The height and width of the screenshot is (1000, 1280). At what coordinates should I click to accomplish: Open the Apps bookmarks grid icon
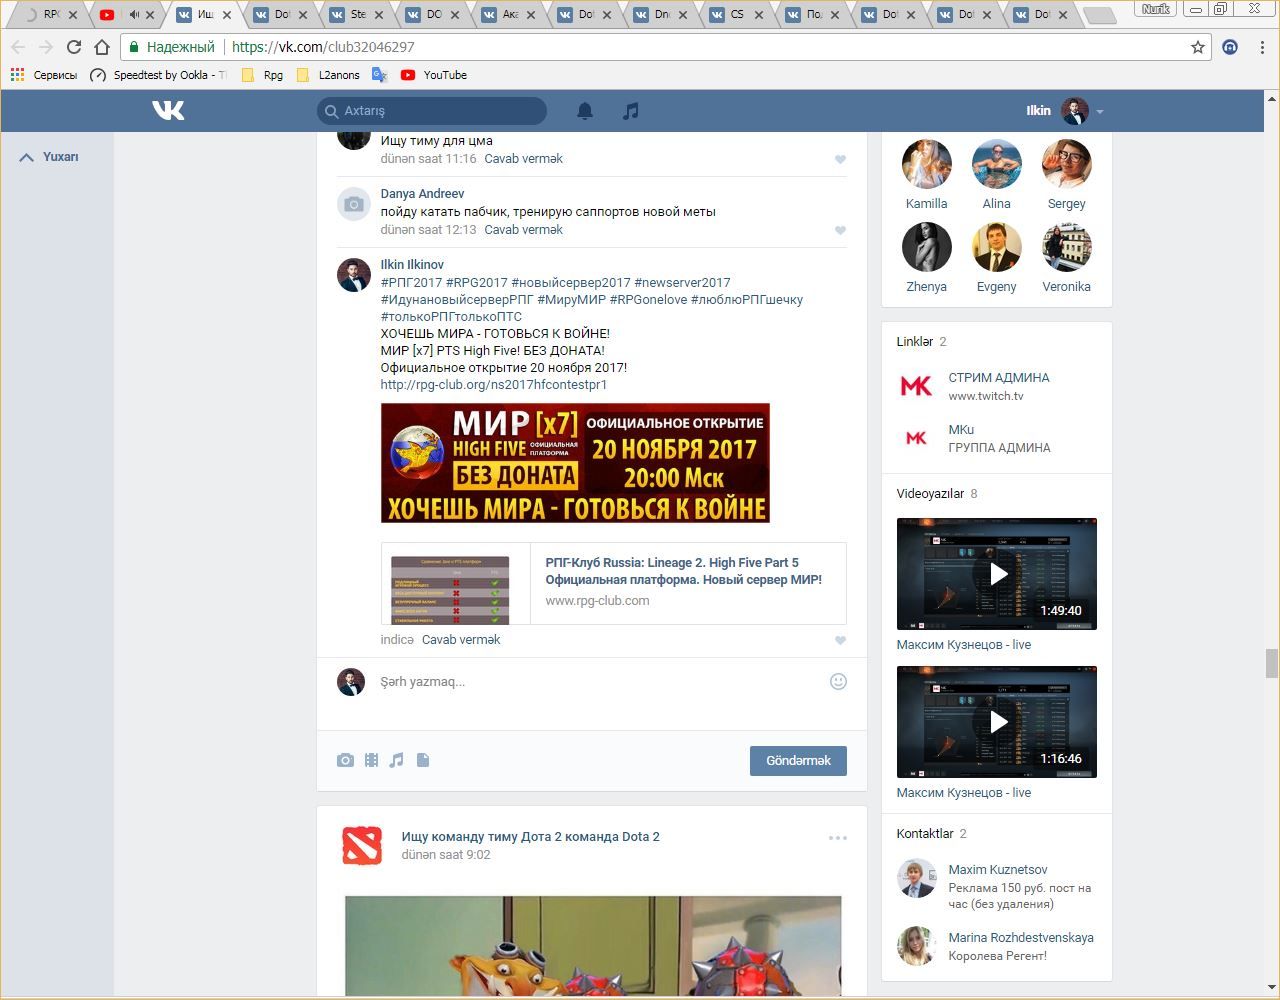click(x=17, y=75)
